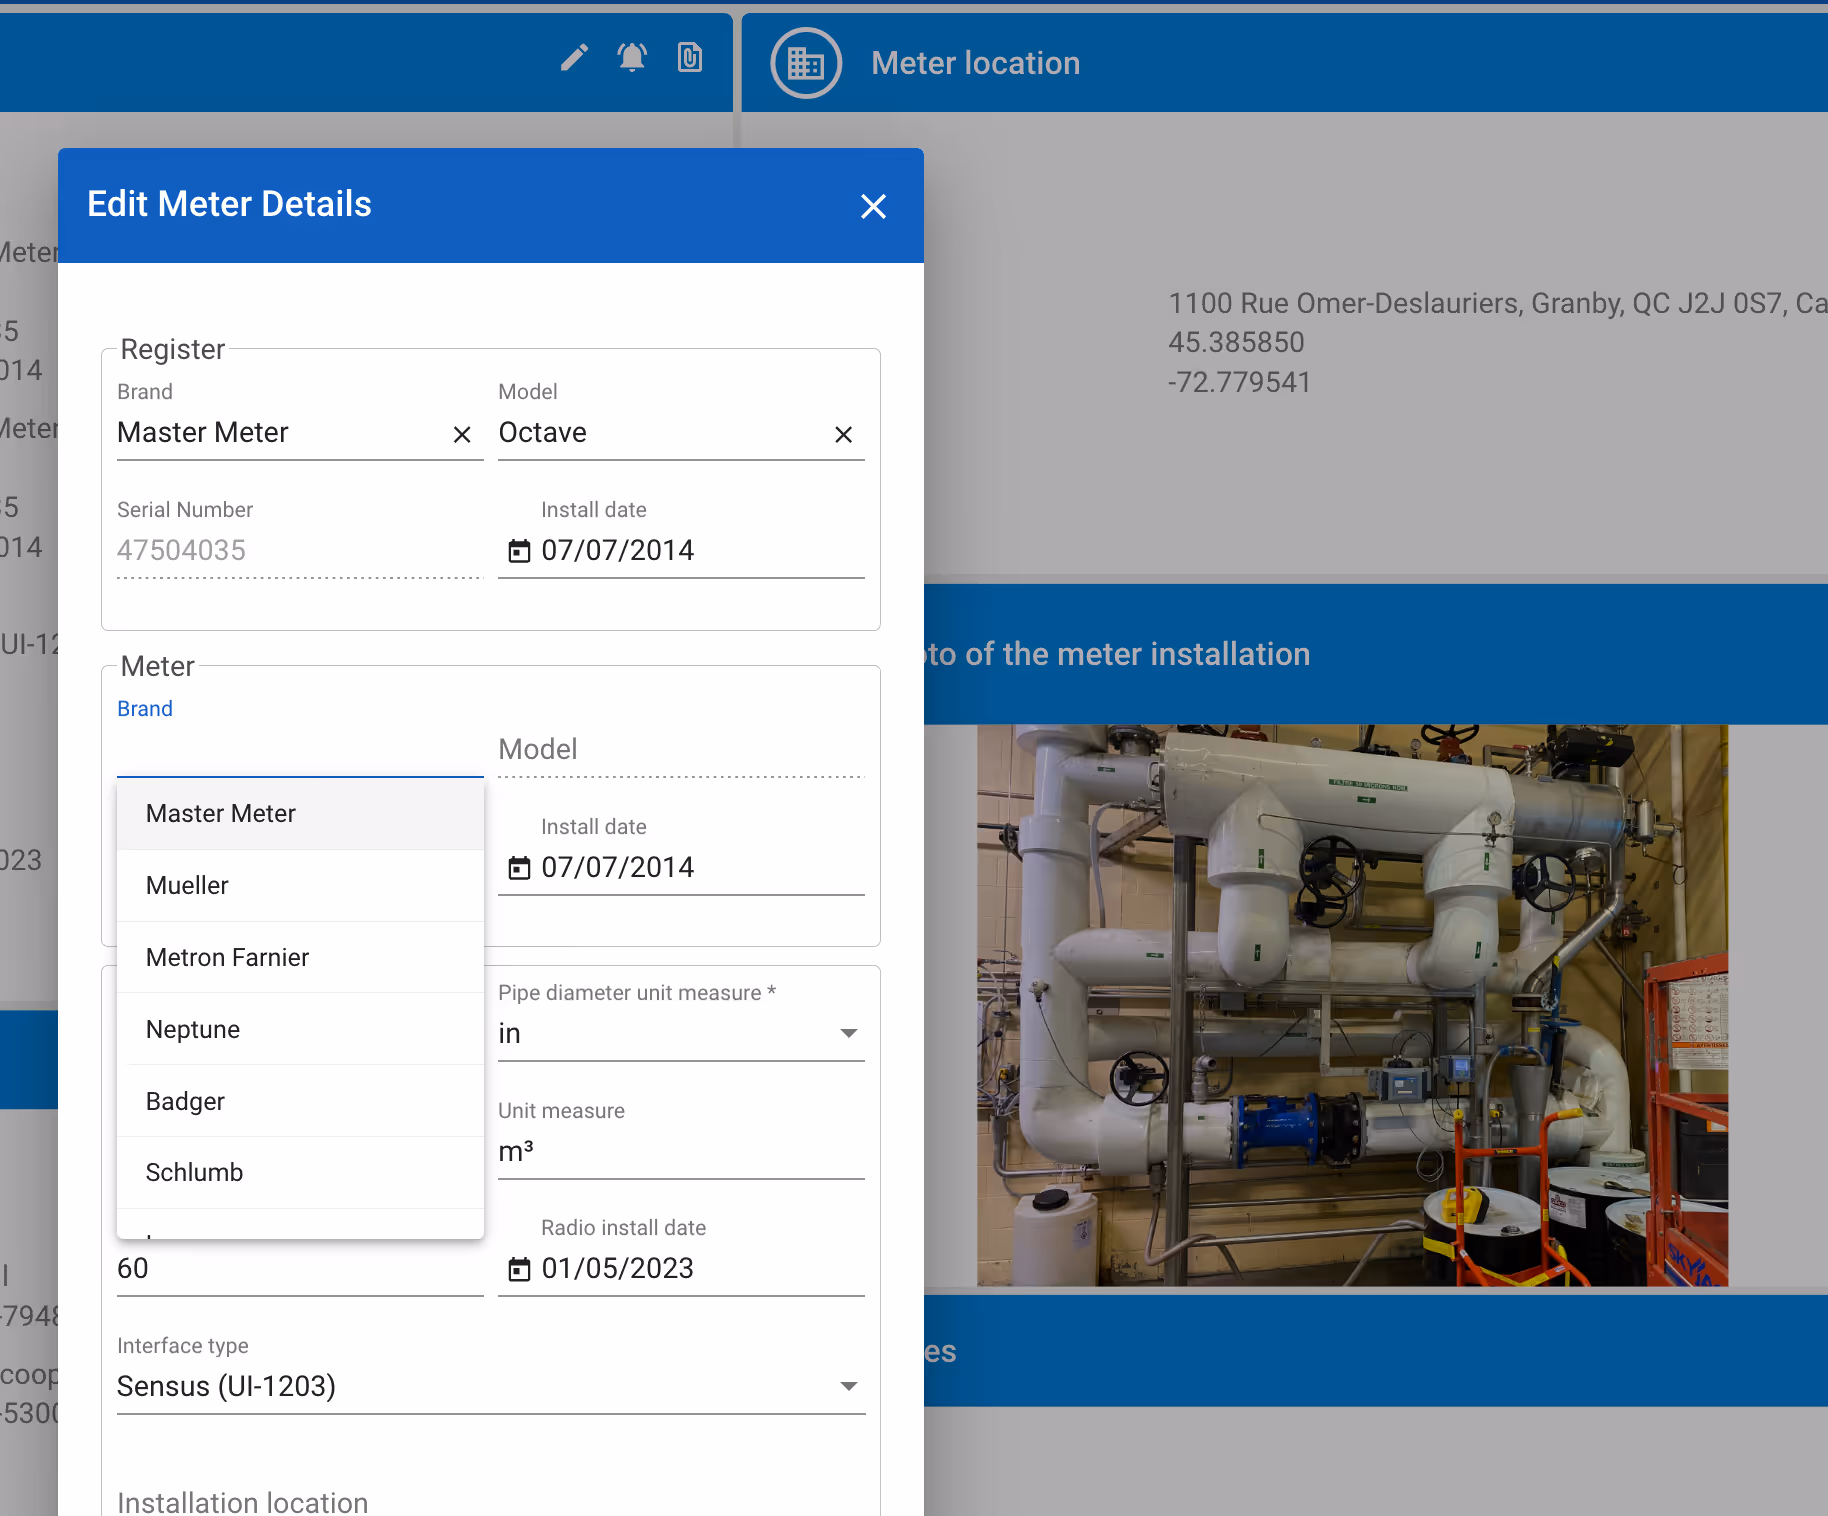
Task: Click the Meter location building icon
Action: coord(806,63)
